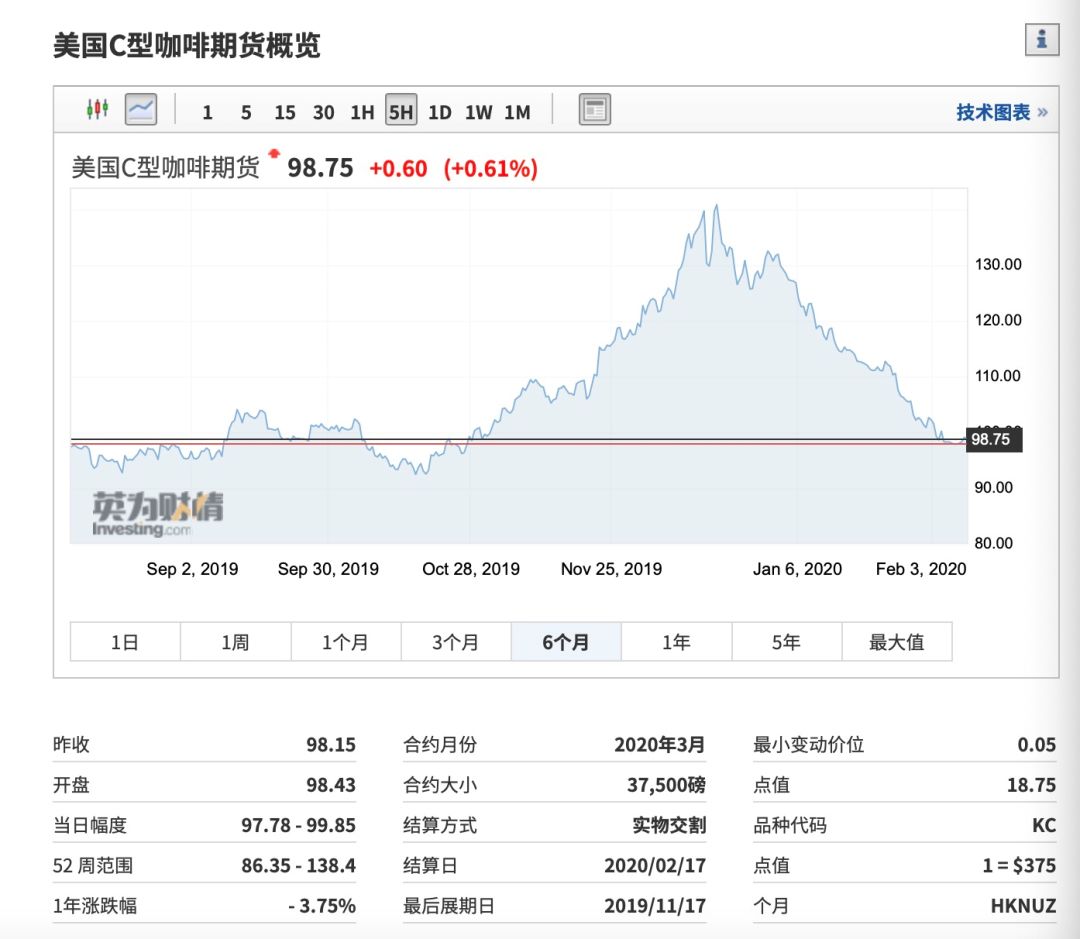Click the Sep 30, 2019 date label
The height and width of the screenshot is (939, 1080).
point(328,569)
